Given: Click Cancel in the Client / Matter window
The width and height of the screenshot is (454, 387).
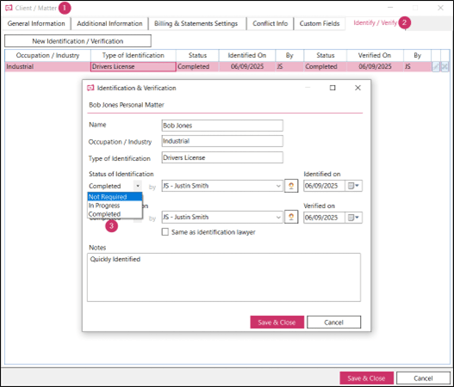Looking at the screenshot, I should point(423,378).
